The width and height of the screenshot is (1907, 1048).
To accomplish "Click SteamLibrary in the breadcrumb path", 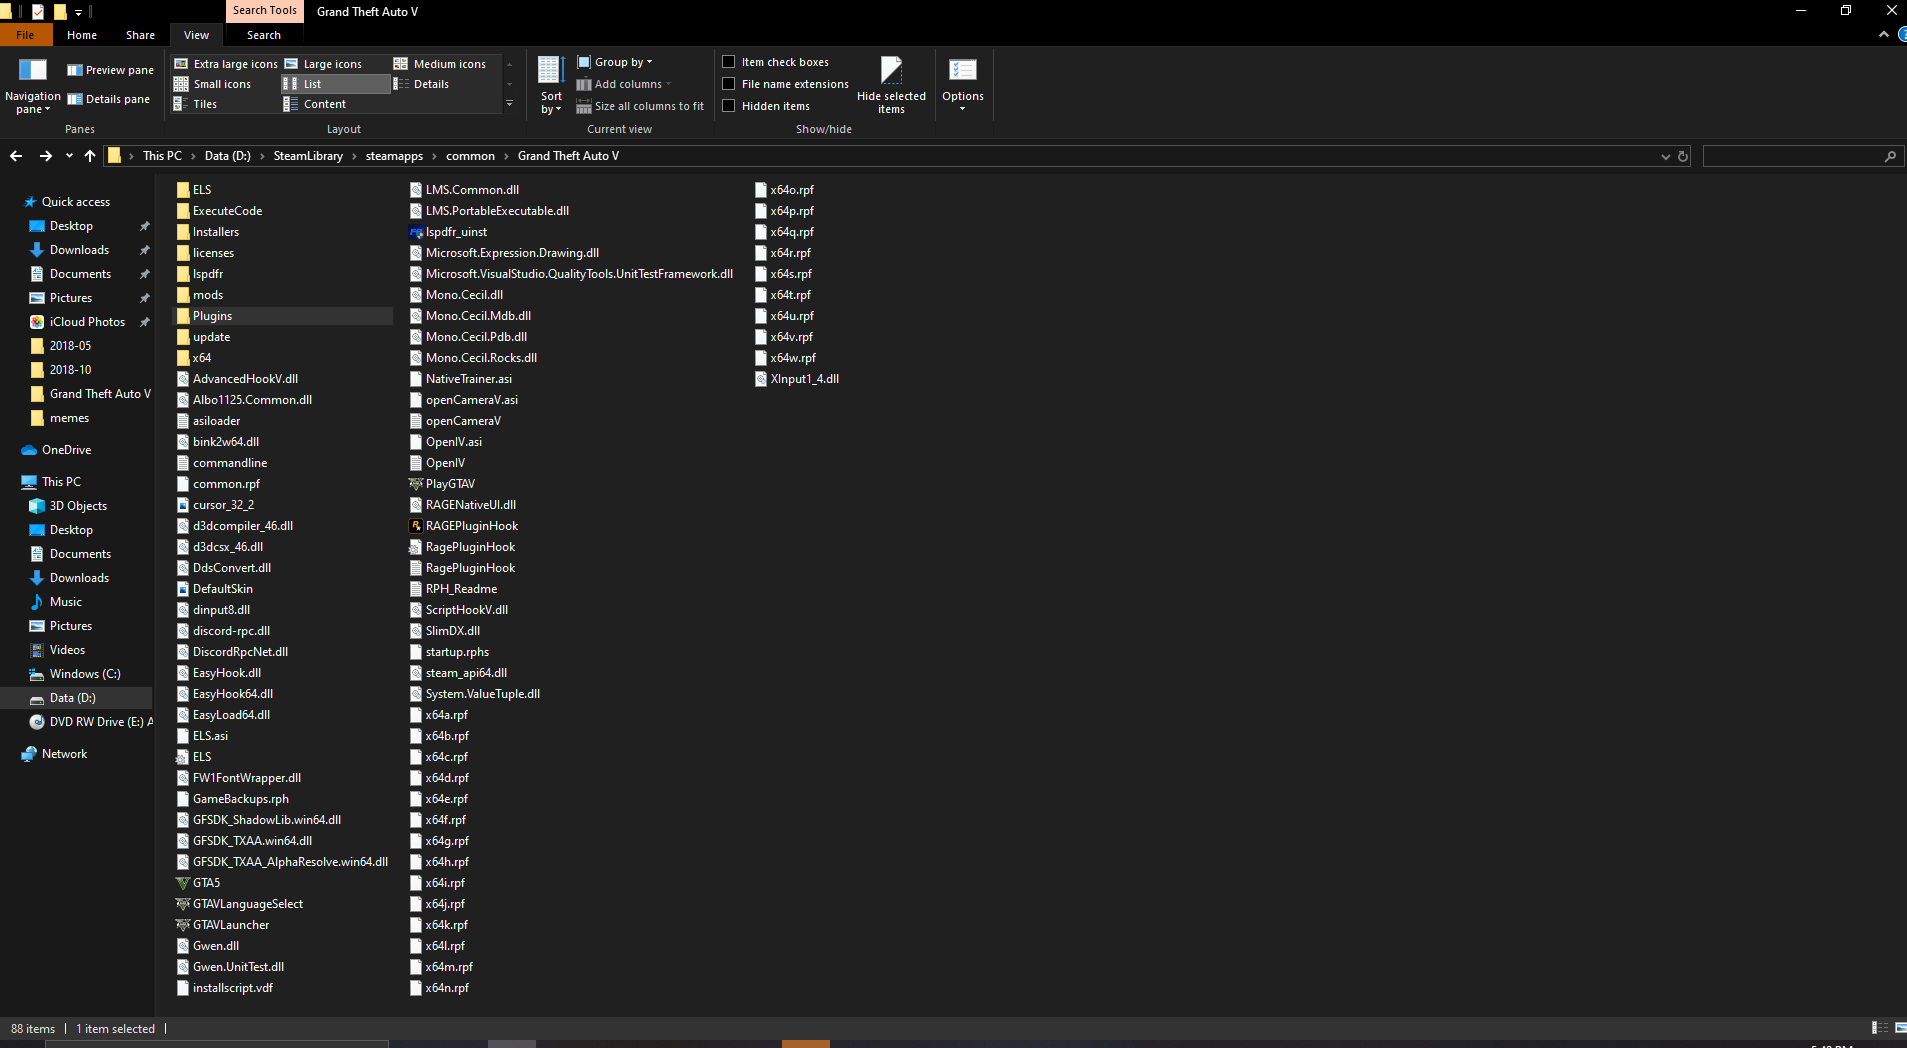I will click(308, 156).
